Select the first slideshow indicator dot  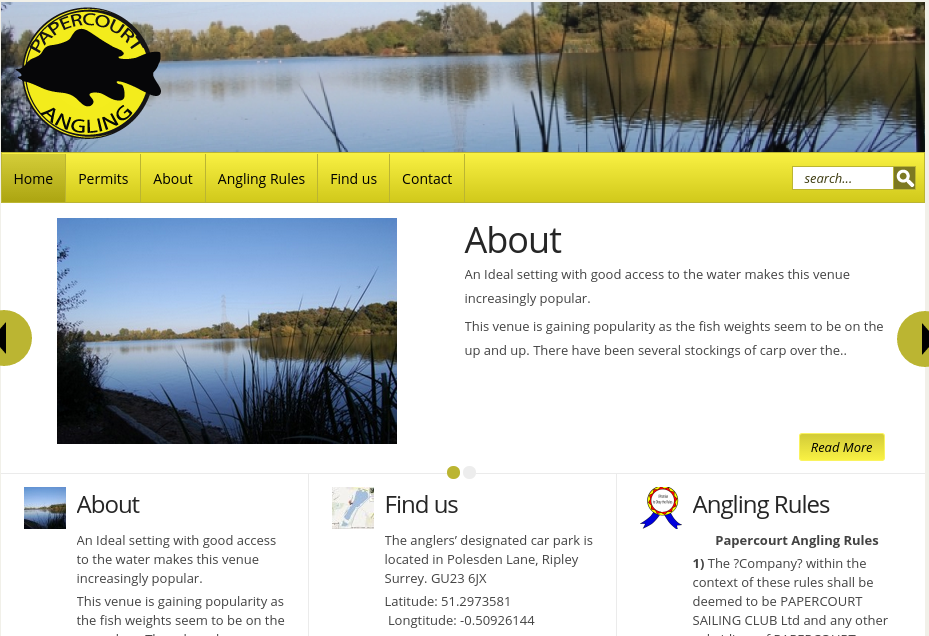click(453, 472)
